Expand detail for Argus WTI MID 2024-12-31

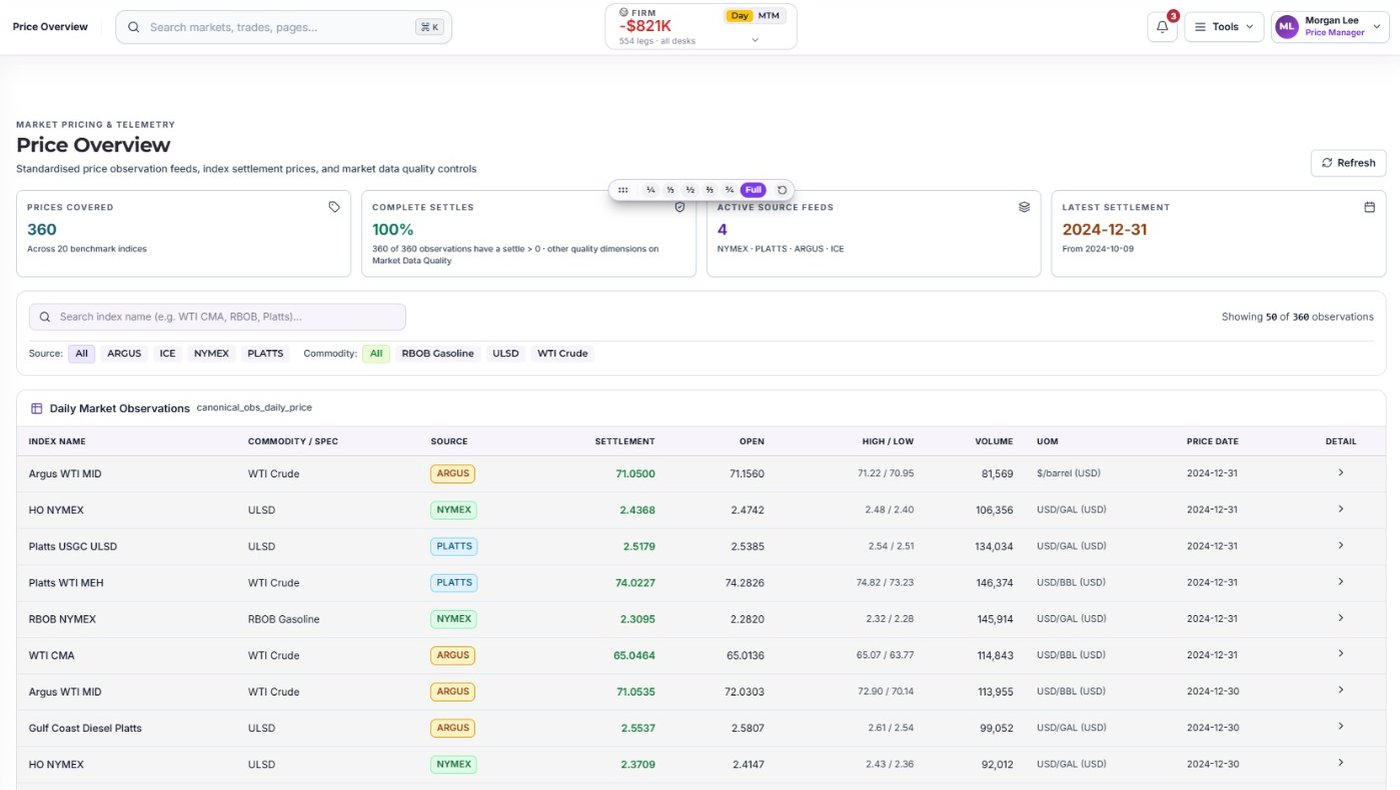[x=1341, y=473]
